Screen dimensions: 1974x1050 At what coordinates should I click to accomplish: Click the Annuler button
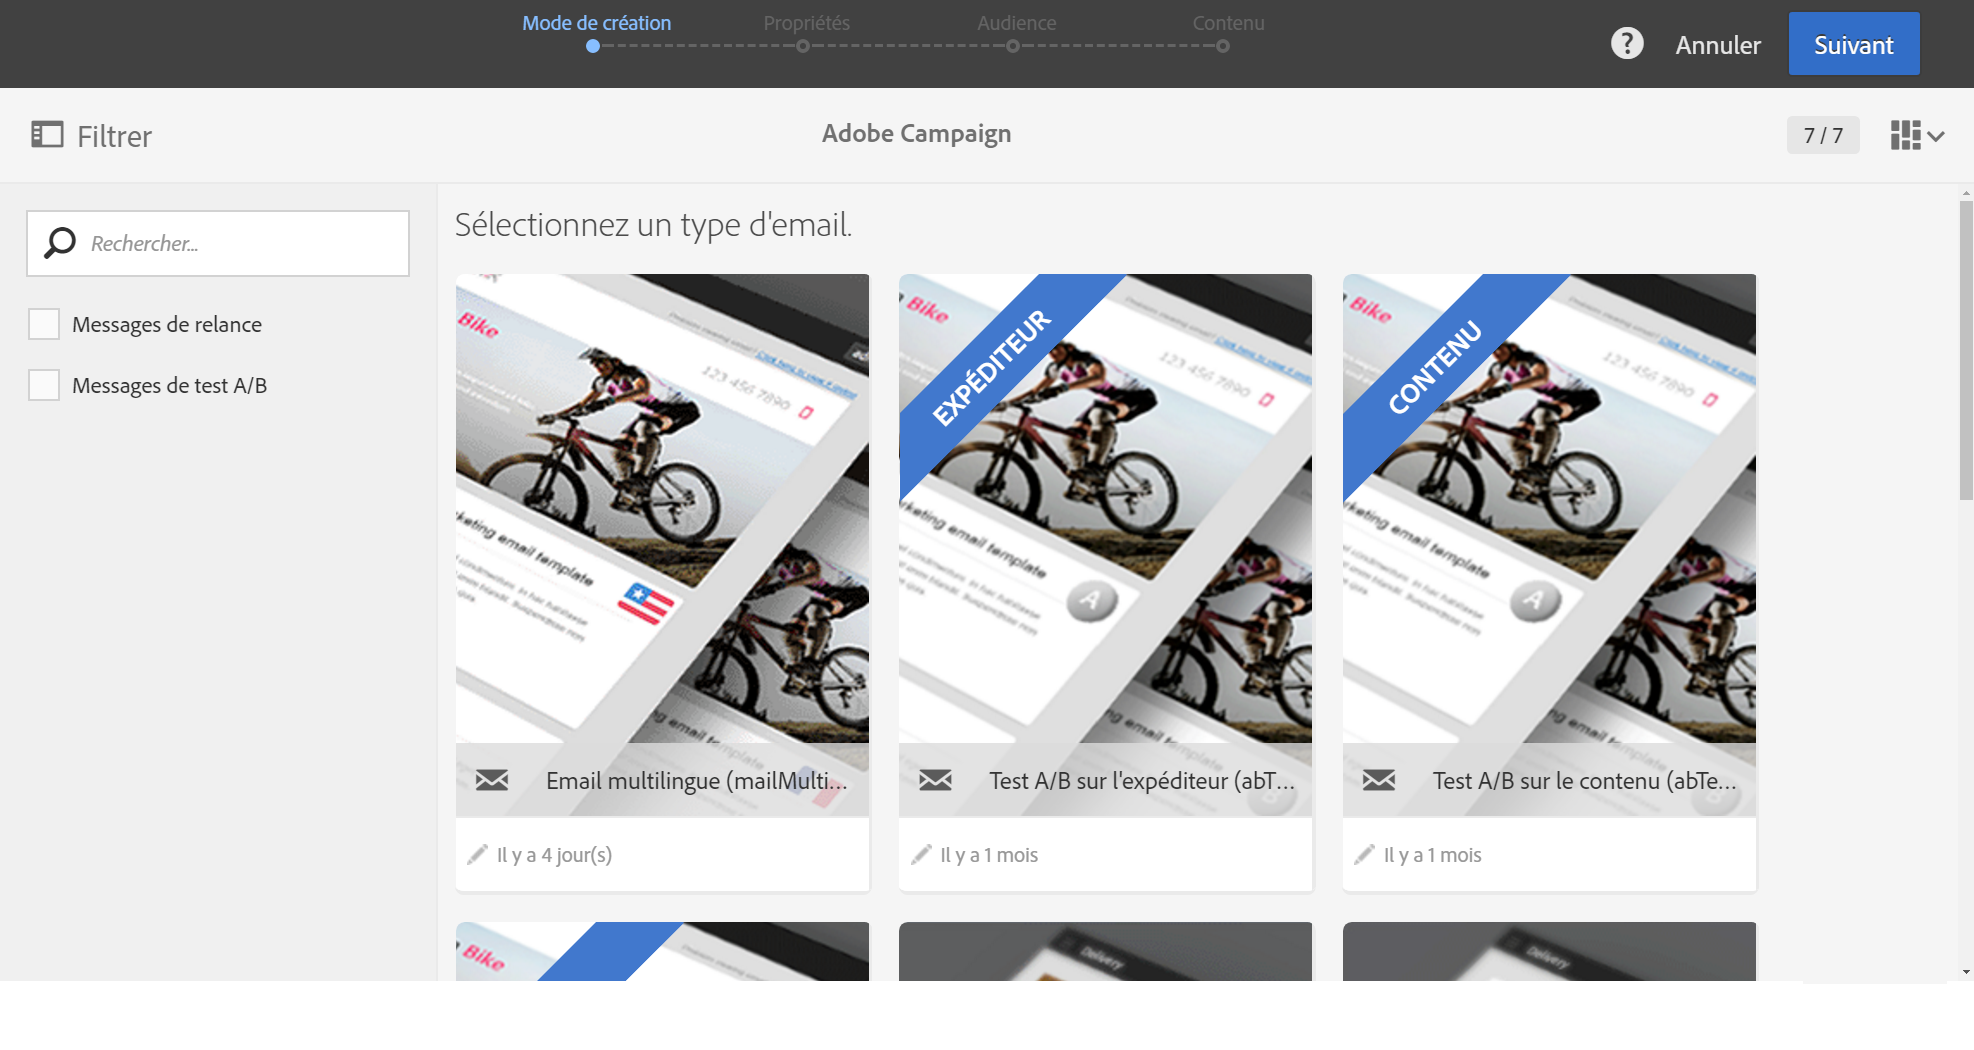[x=1718, y=45]
